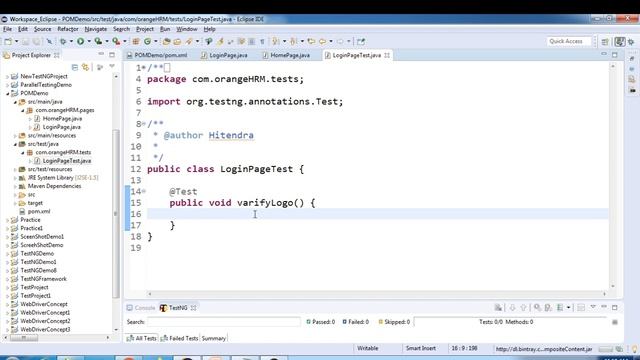Click TestNG panel next failure arrow icon
This screenshot has height=360, width=640.
[513, 308]
